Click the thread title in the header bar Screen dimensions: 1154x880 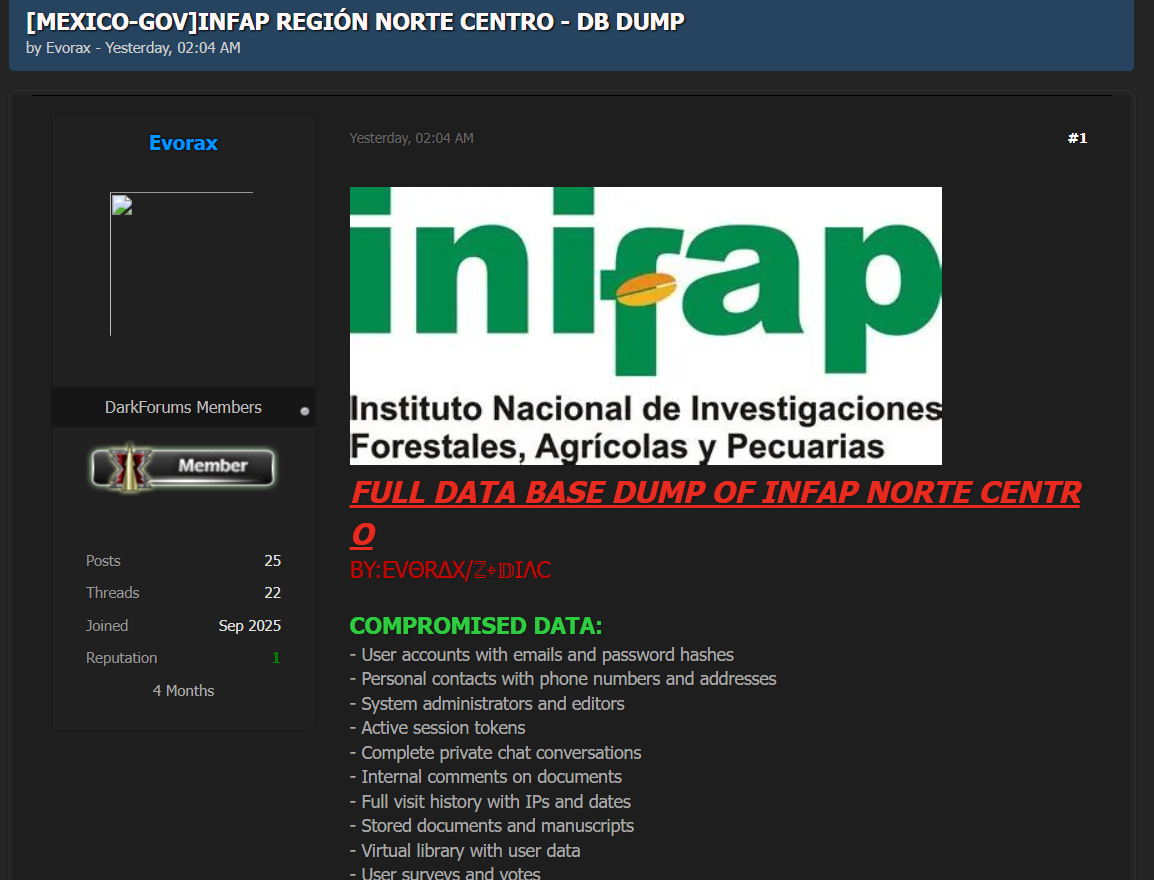[355, 22]
